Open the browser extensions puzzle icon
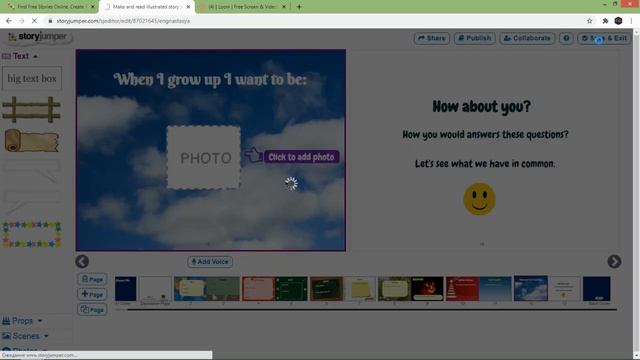 (605, 21)
